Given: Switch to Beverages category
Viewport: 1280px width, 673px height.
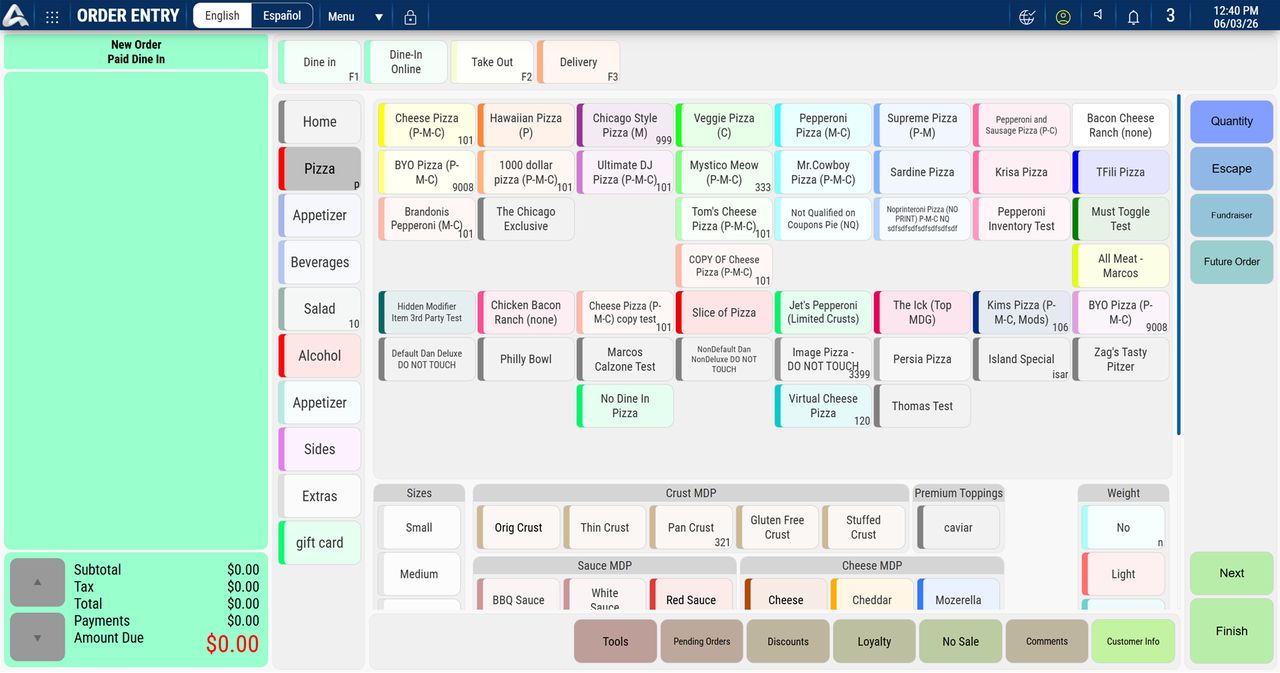Looking at the screenshot, I should pyautogui.click(x=319, y=262).
